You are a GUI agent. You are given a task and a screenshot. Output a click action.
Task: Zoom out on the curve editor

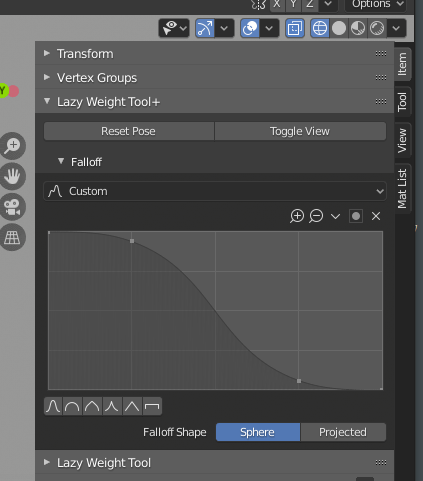pyautogui.click(x=316, y=216)
